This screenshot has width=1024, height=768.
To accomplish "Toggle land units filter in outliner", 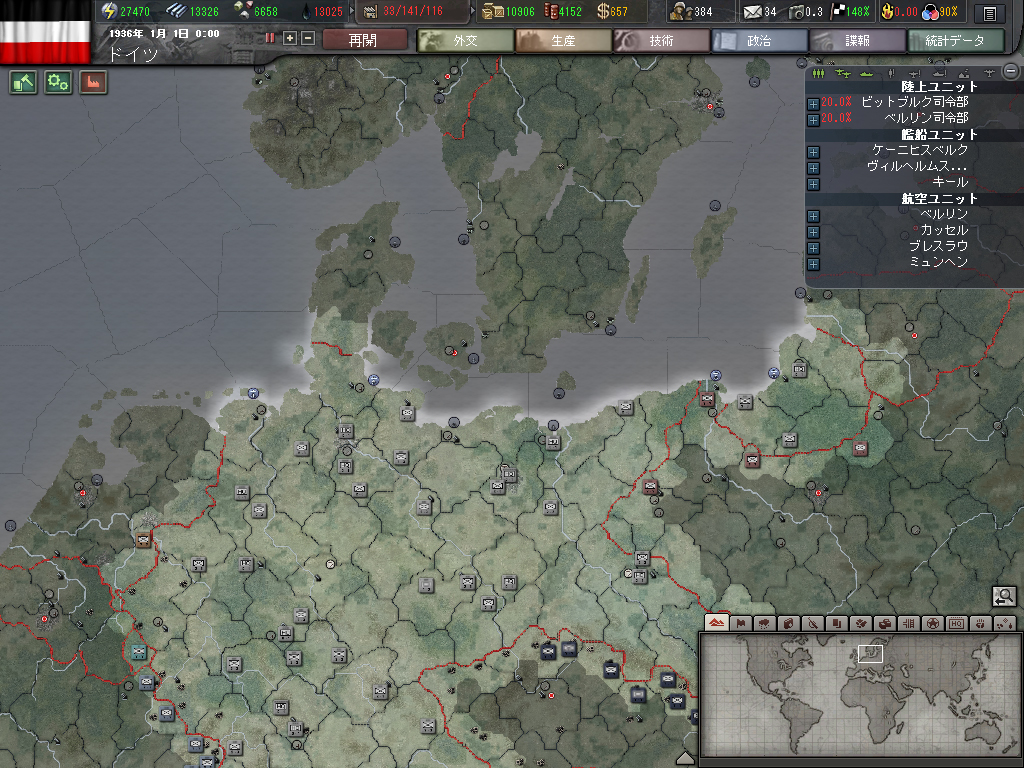I will click(818, 72).
